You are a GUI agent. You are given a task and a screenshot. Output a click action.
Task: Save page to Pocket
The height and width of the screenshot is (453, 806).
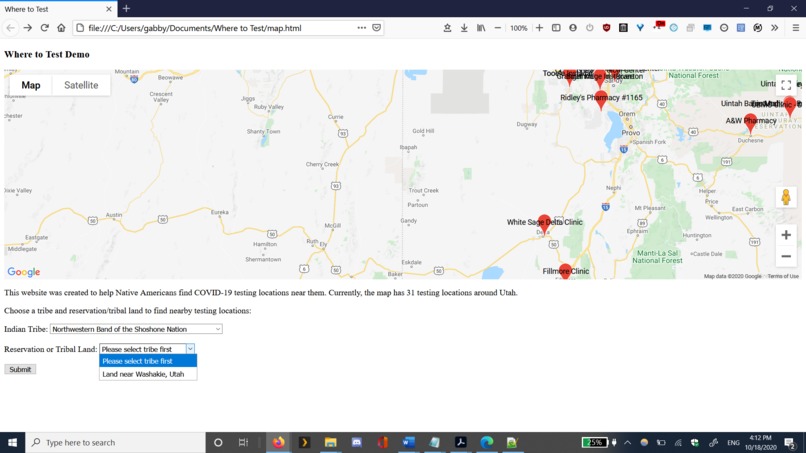[x=377, y=28]
